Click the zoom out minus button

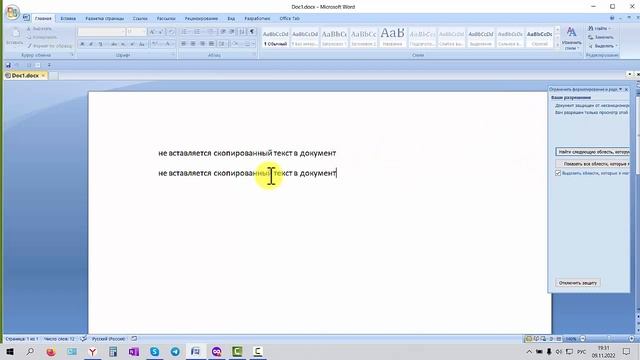tap(583, 339)
